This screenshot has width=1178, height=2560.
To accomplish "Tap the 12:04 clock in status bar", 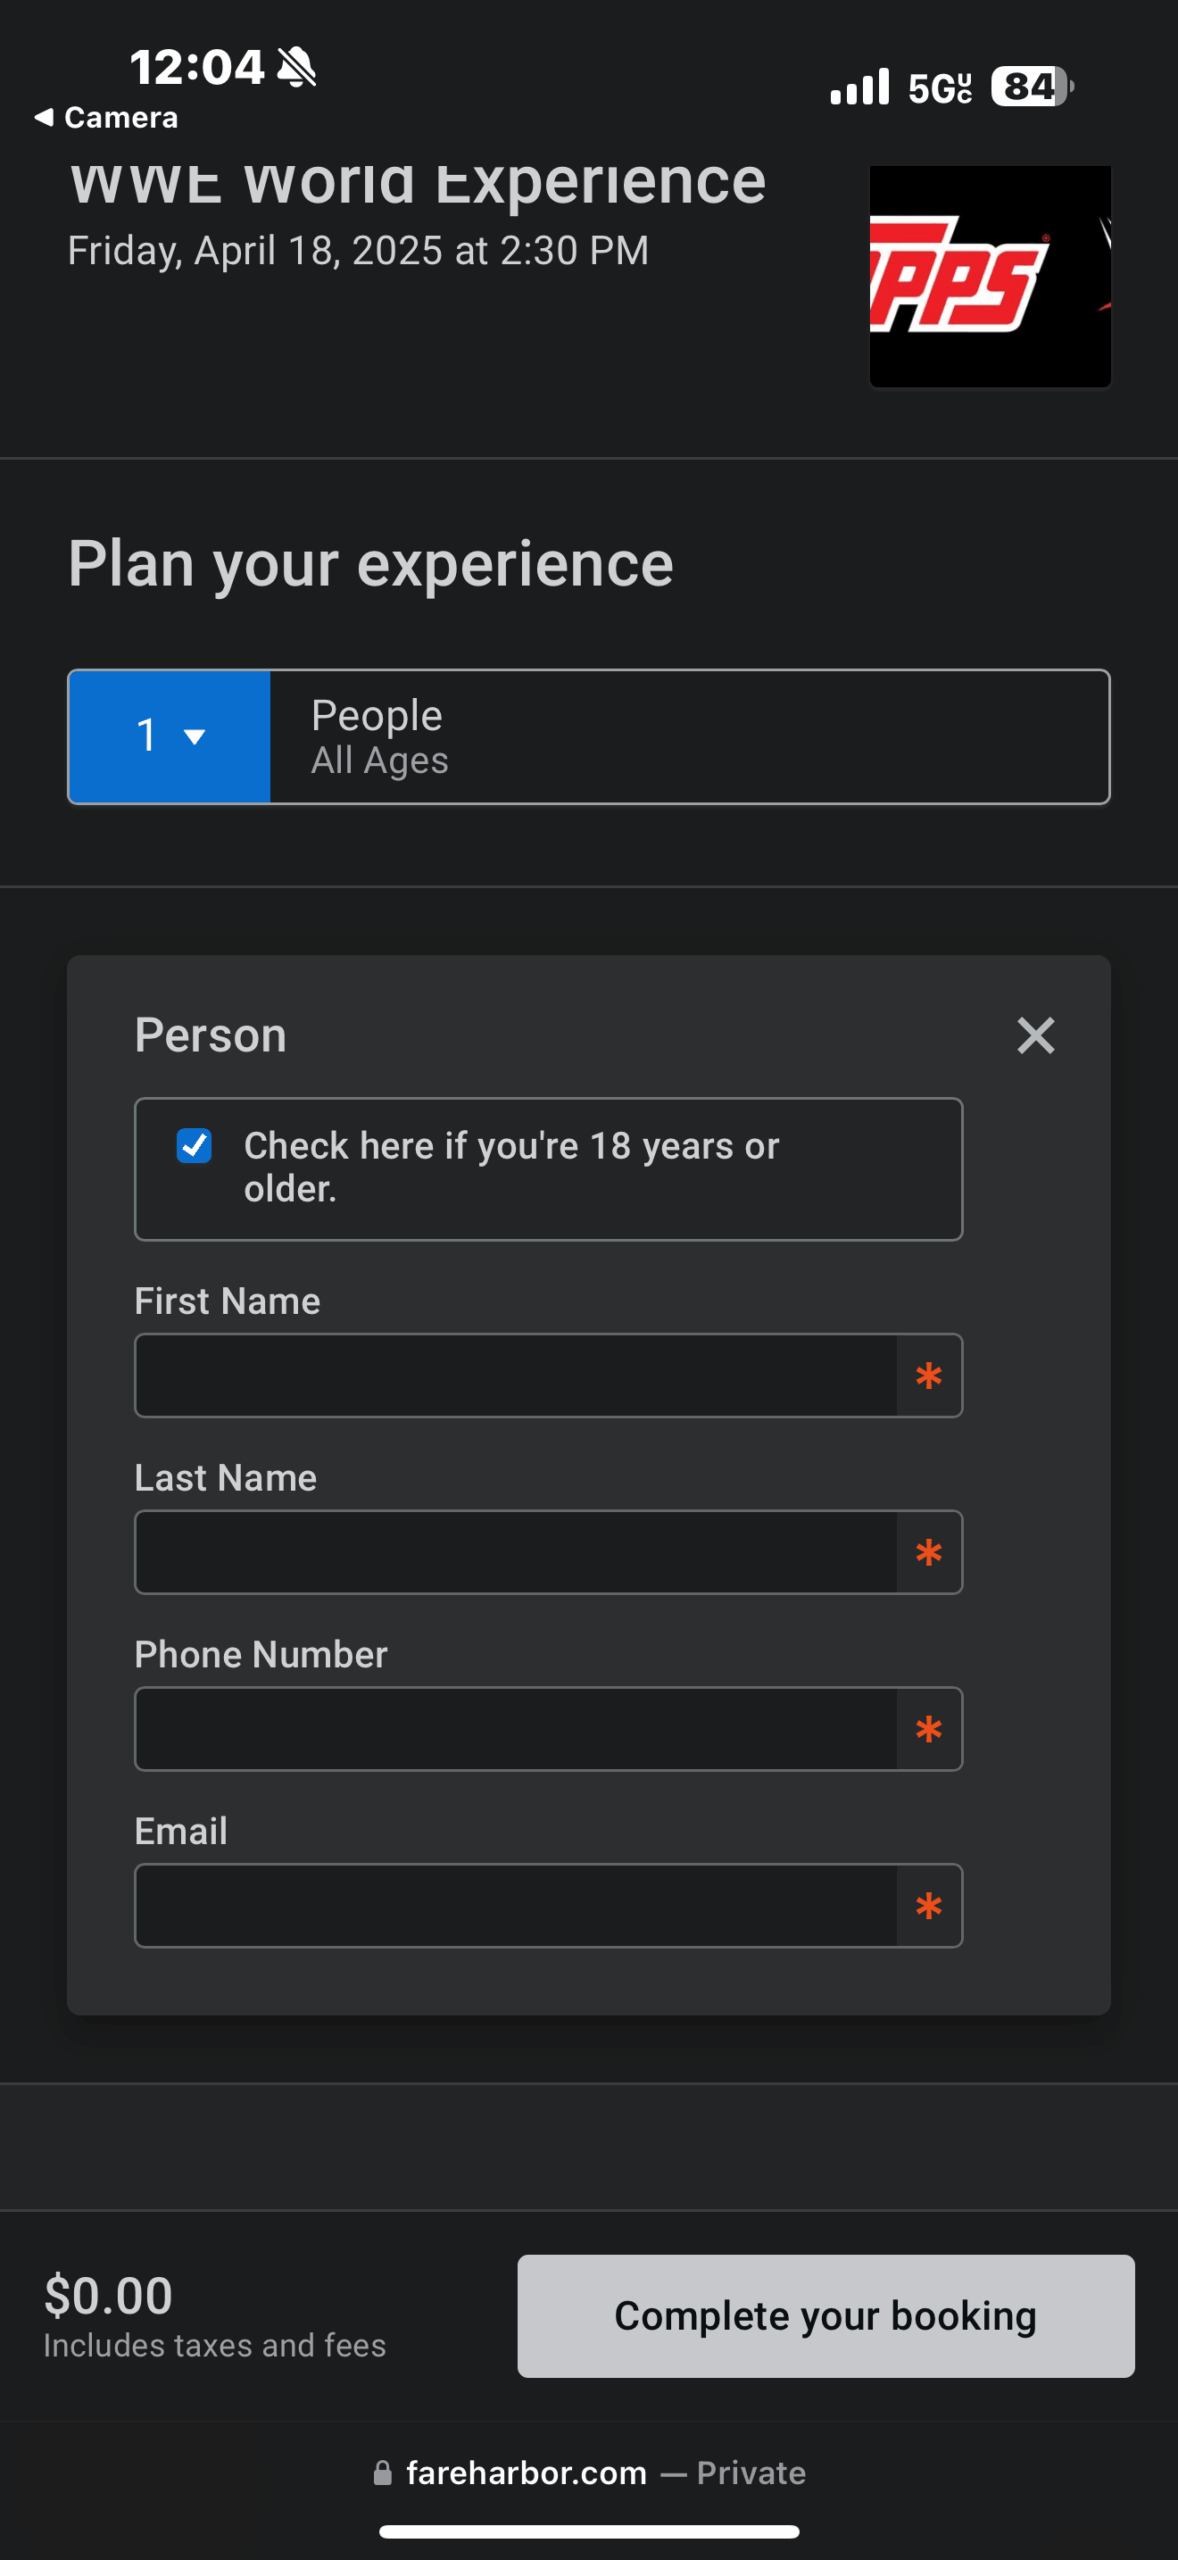I will [196, 67].
